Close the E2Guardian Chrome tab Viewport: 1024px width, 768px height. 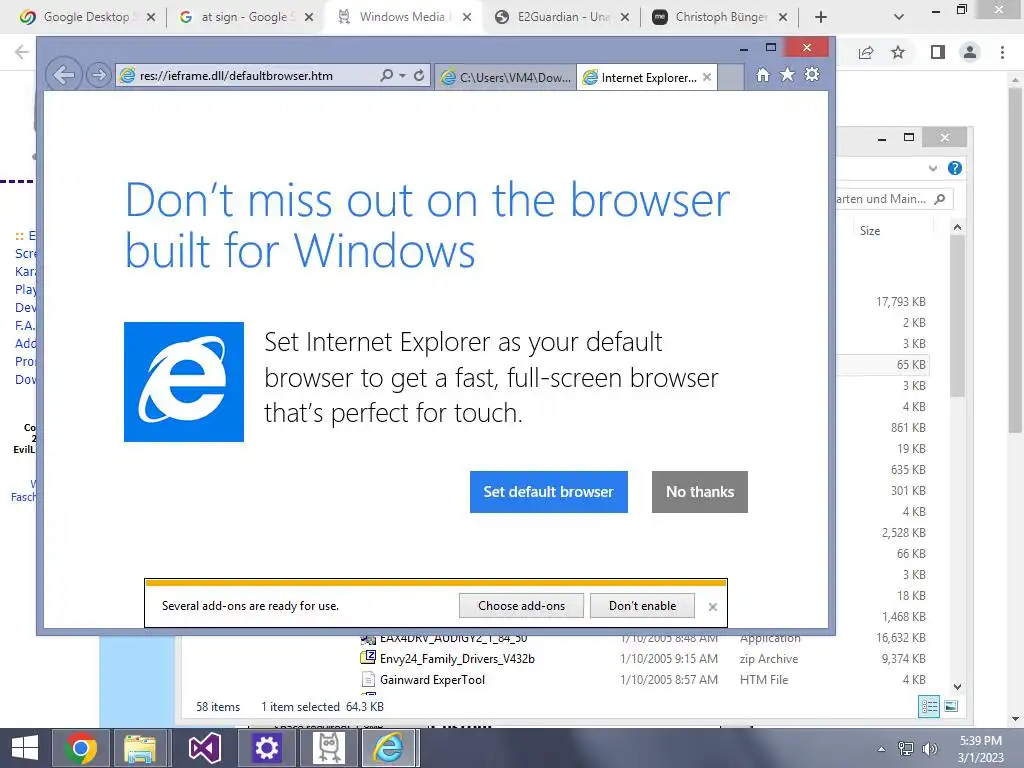click(x=625, y=17)
